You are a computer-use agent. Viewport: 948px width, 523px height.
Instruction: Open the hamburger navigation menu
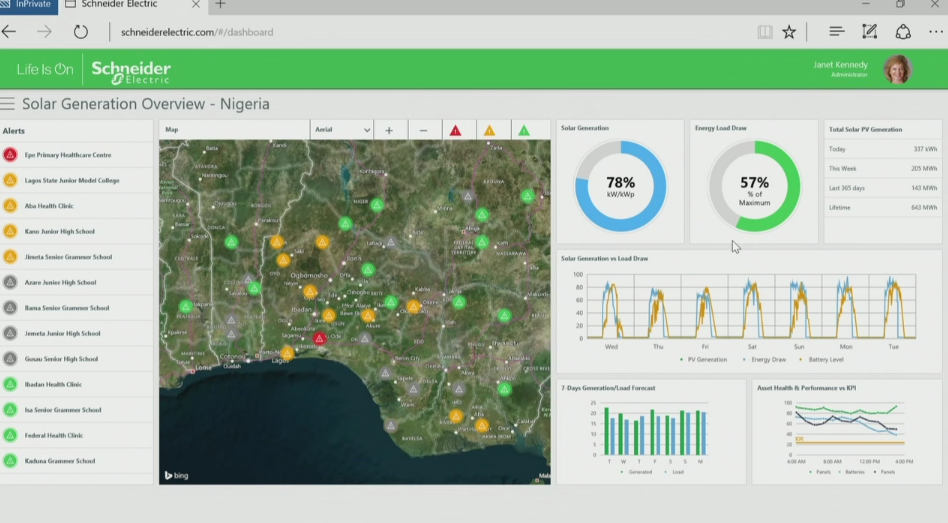point(8,104)
